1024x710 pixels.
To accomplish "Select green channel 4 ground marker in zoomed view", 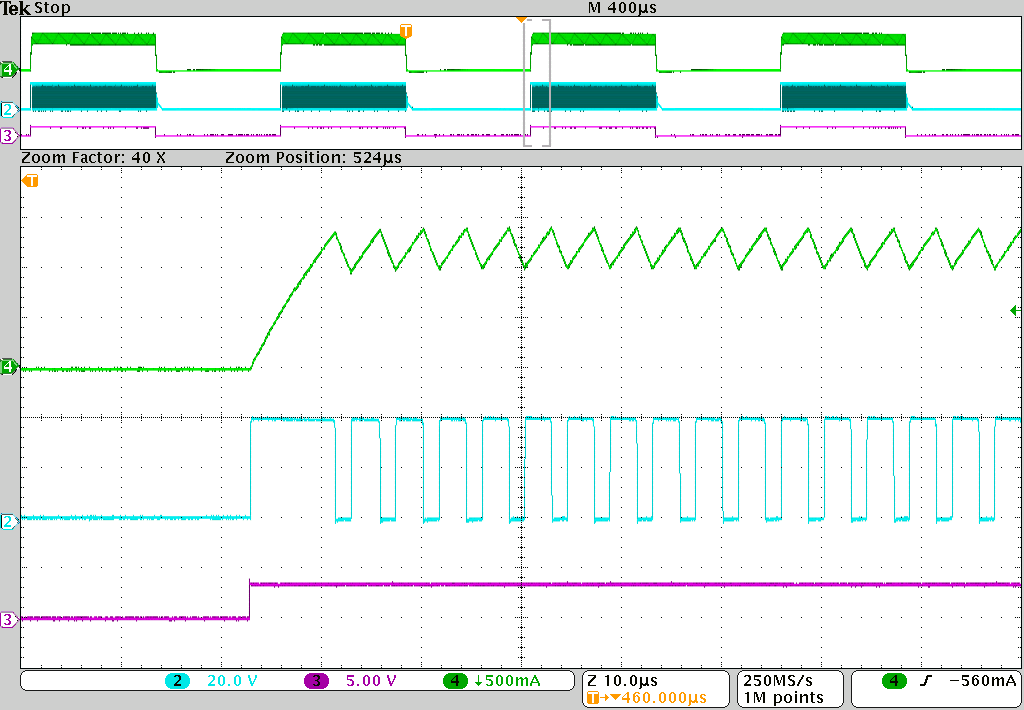I will [x=9, y=368].
